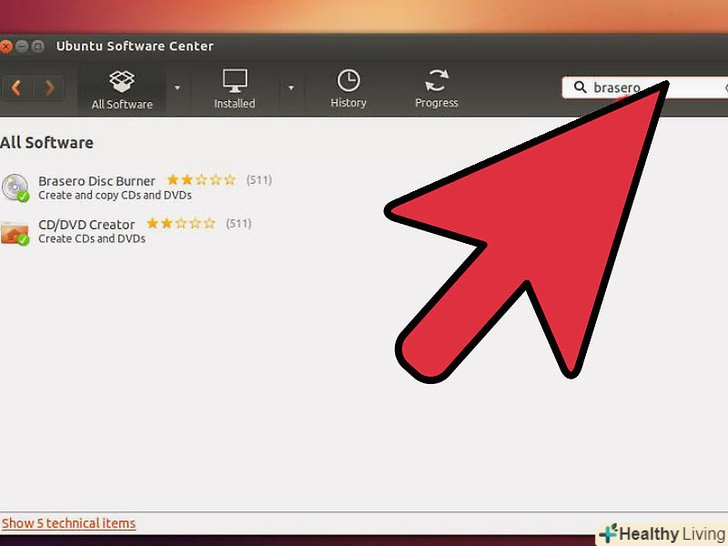Viewport: 728px width, 546px height.
Task: Click the Brasero disc icon
Action: (x=15, y=188)
